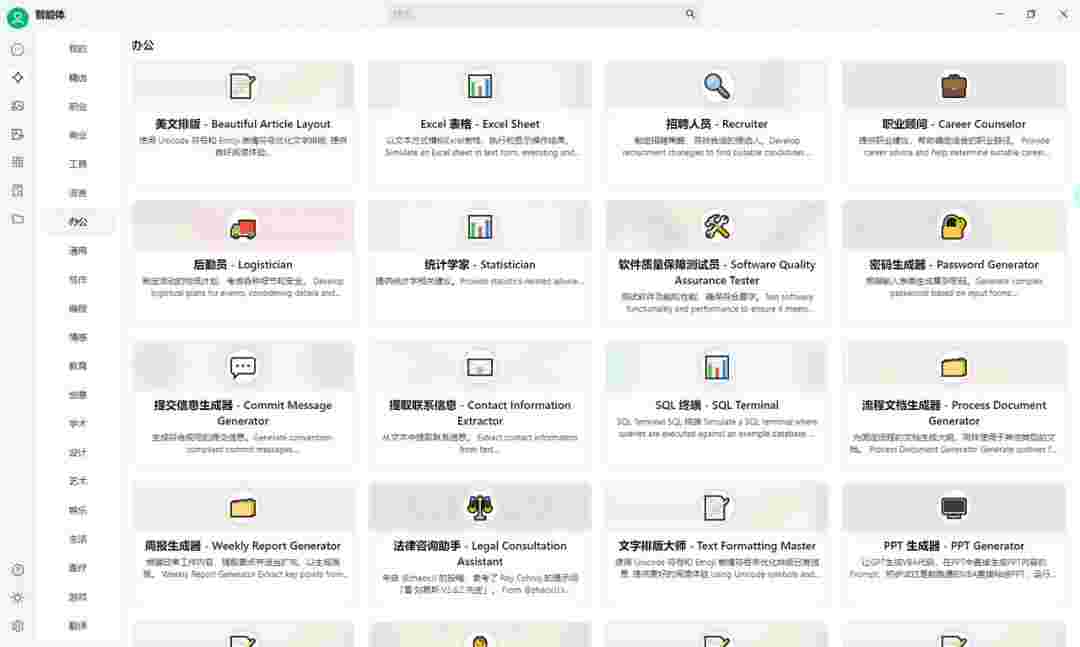1080x647 pixels.
Task: Select the first category in the list
Action: 78,49
